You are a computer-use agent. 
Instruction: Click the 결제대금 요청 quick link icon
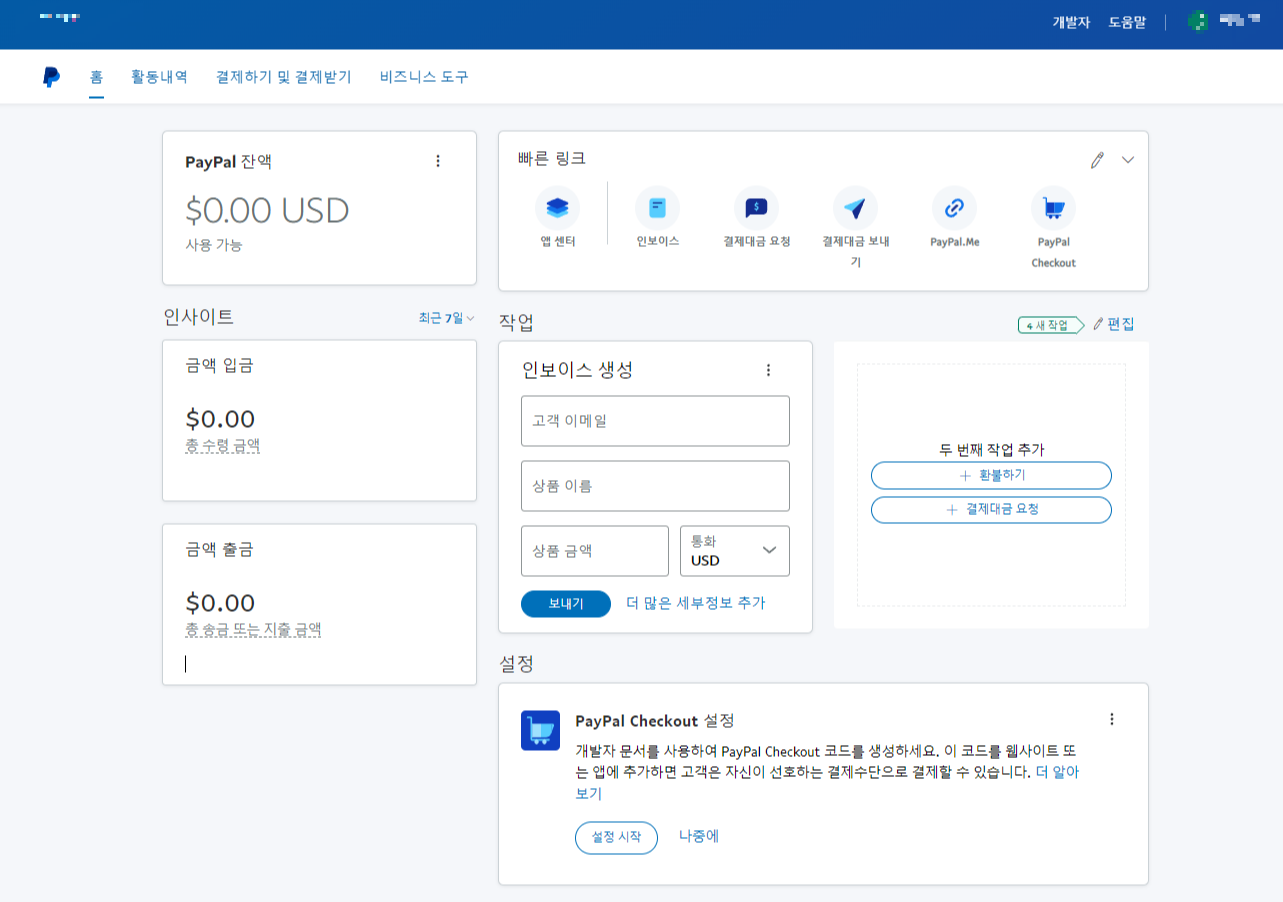point(756,208)
